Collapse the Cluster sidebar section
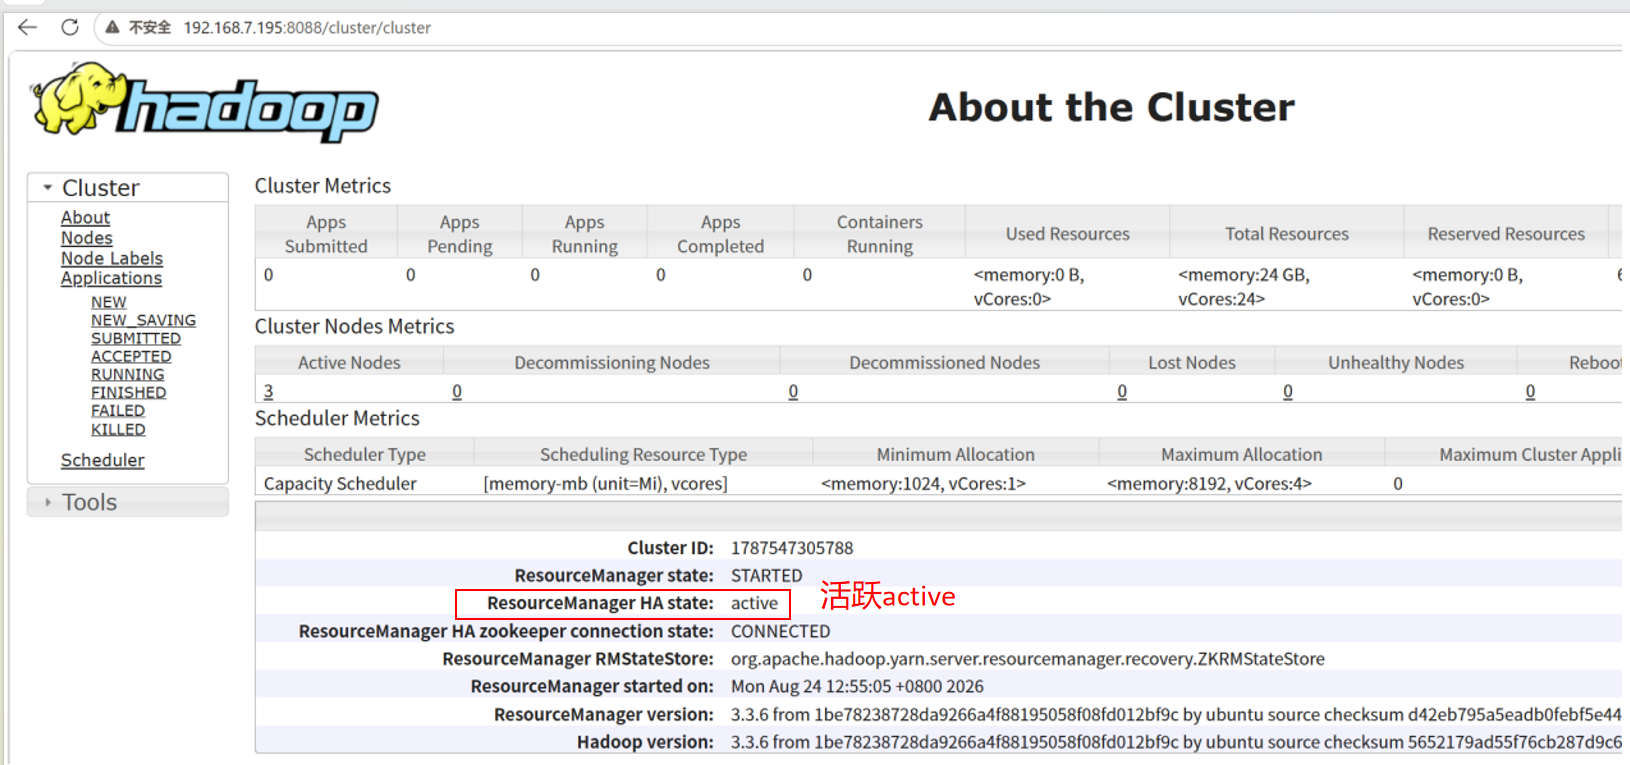This screenshot has width=1630, height=765. click(x=128, y=187)
